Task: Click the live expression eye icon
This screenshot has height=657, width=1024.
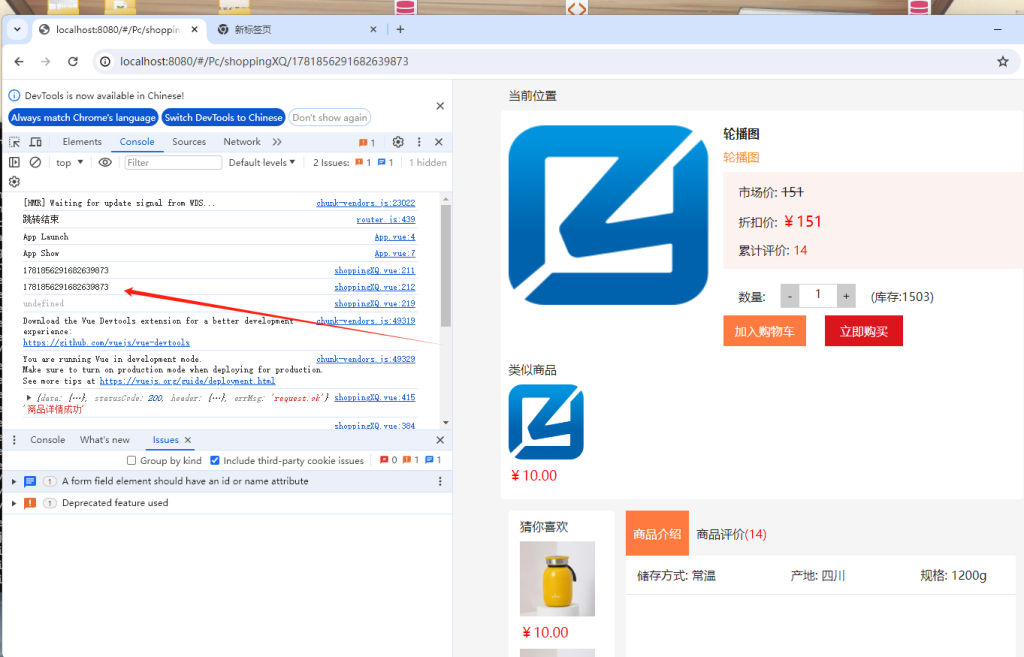Action: 105,162
